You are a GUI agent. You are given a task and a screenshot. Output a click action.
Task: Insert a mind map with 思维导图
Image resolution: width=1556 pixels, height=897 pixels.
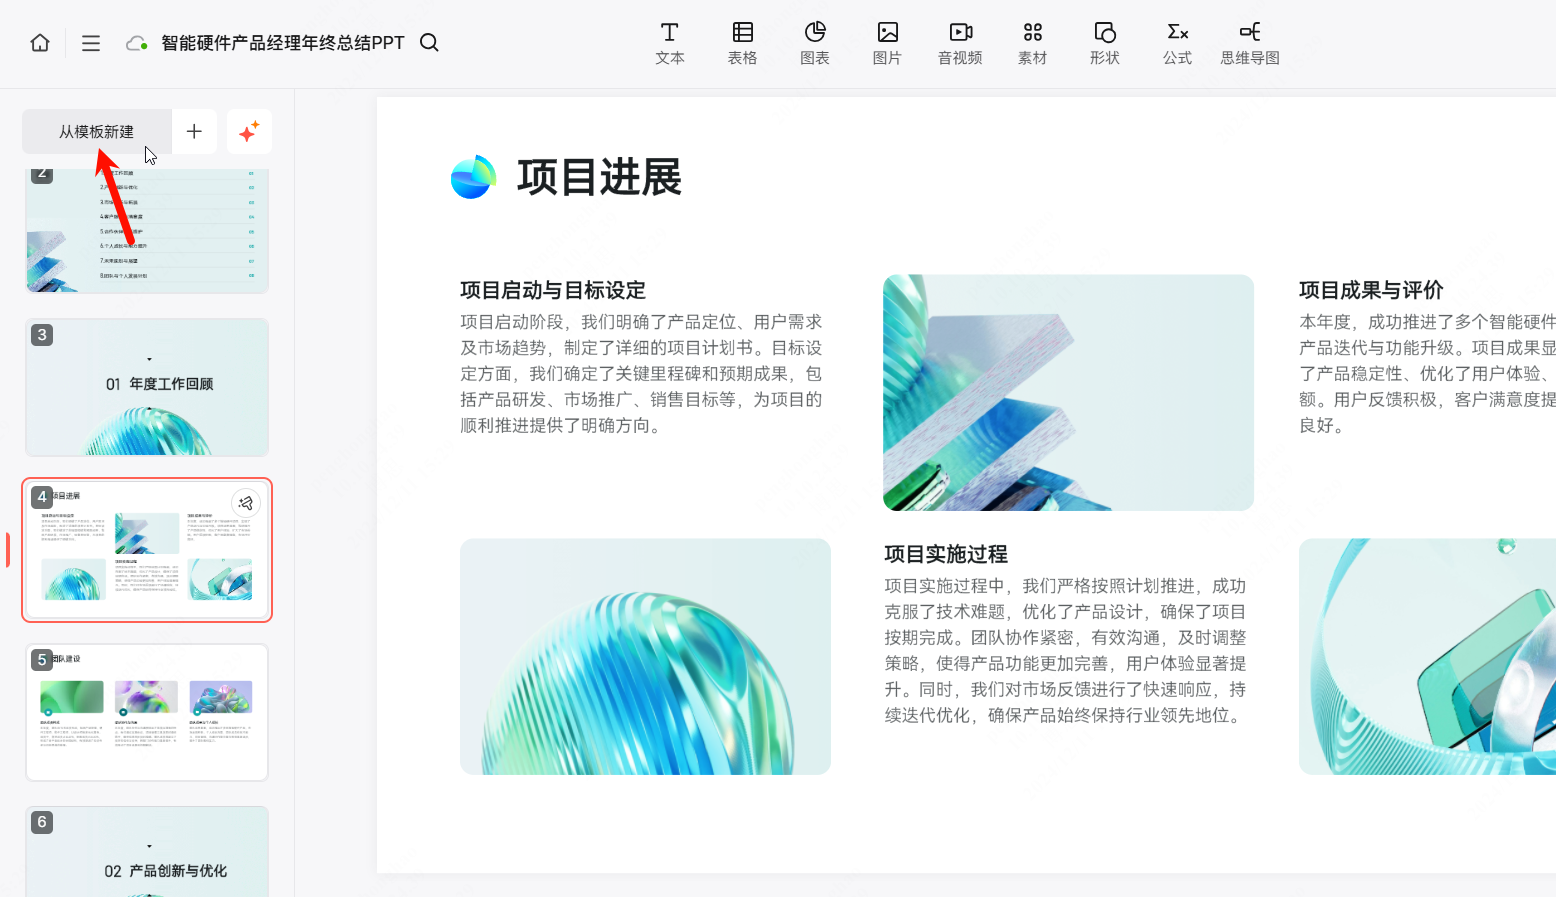pyautogui.click(x=1250, y=44)
